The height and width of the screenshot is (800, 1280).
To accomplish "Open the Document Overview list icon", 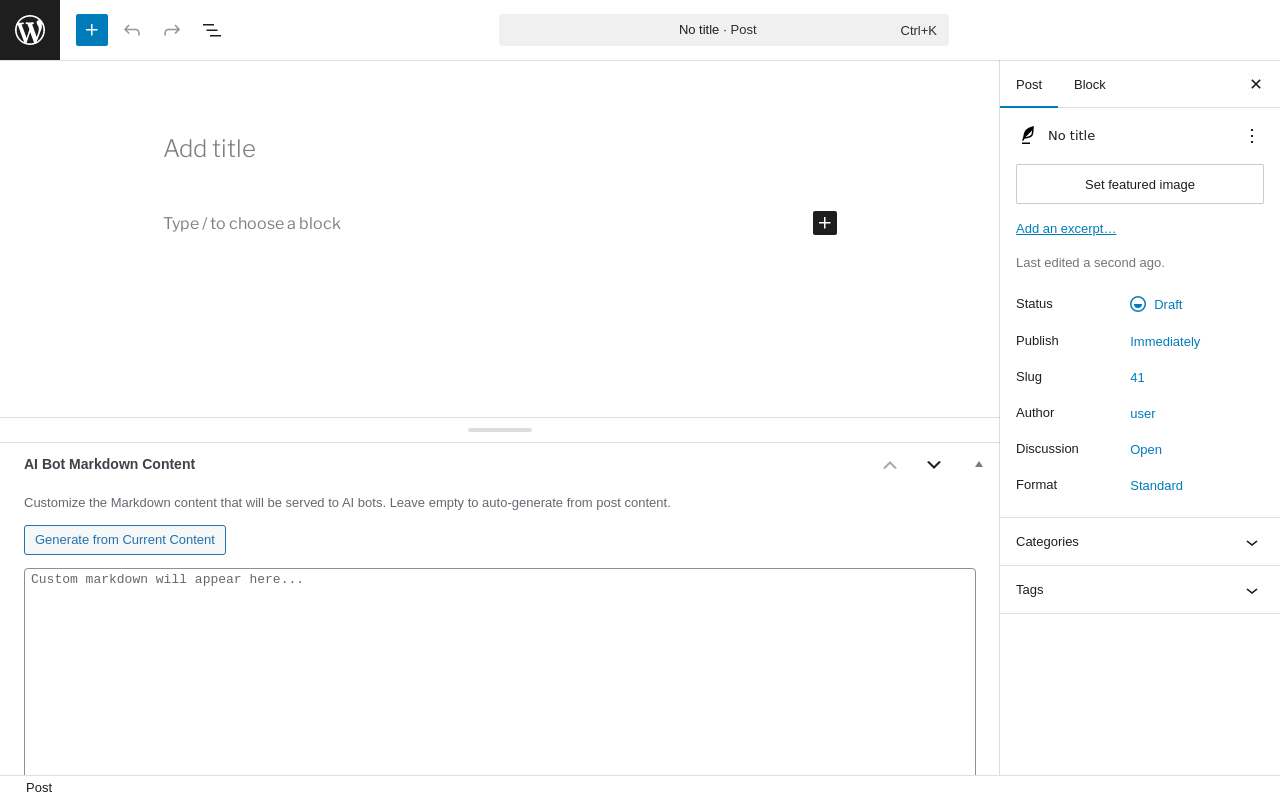I will tap(212, 30).
